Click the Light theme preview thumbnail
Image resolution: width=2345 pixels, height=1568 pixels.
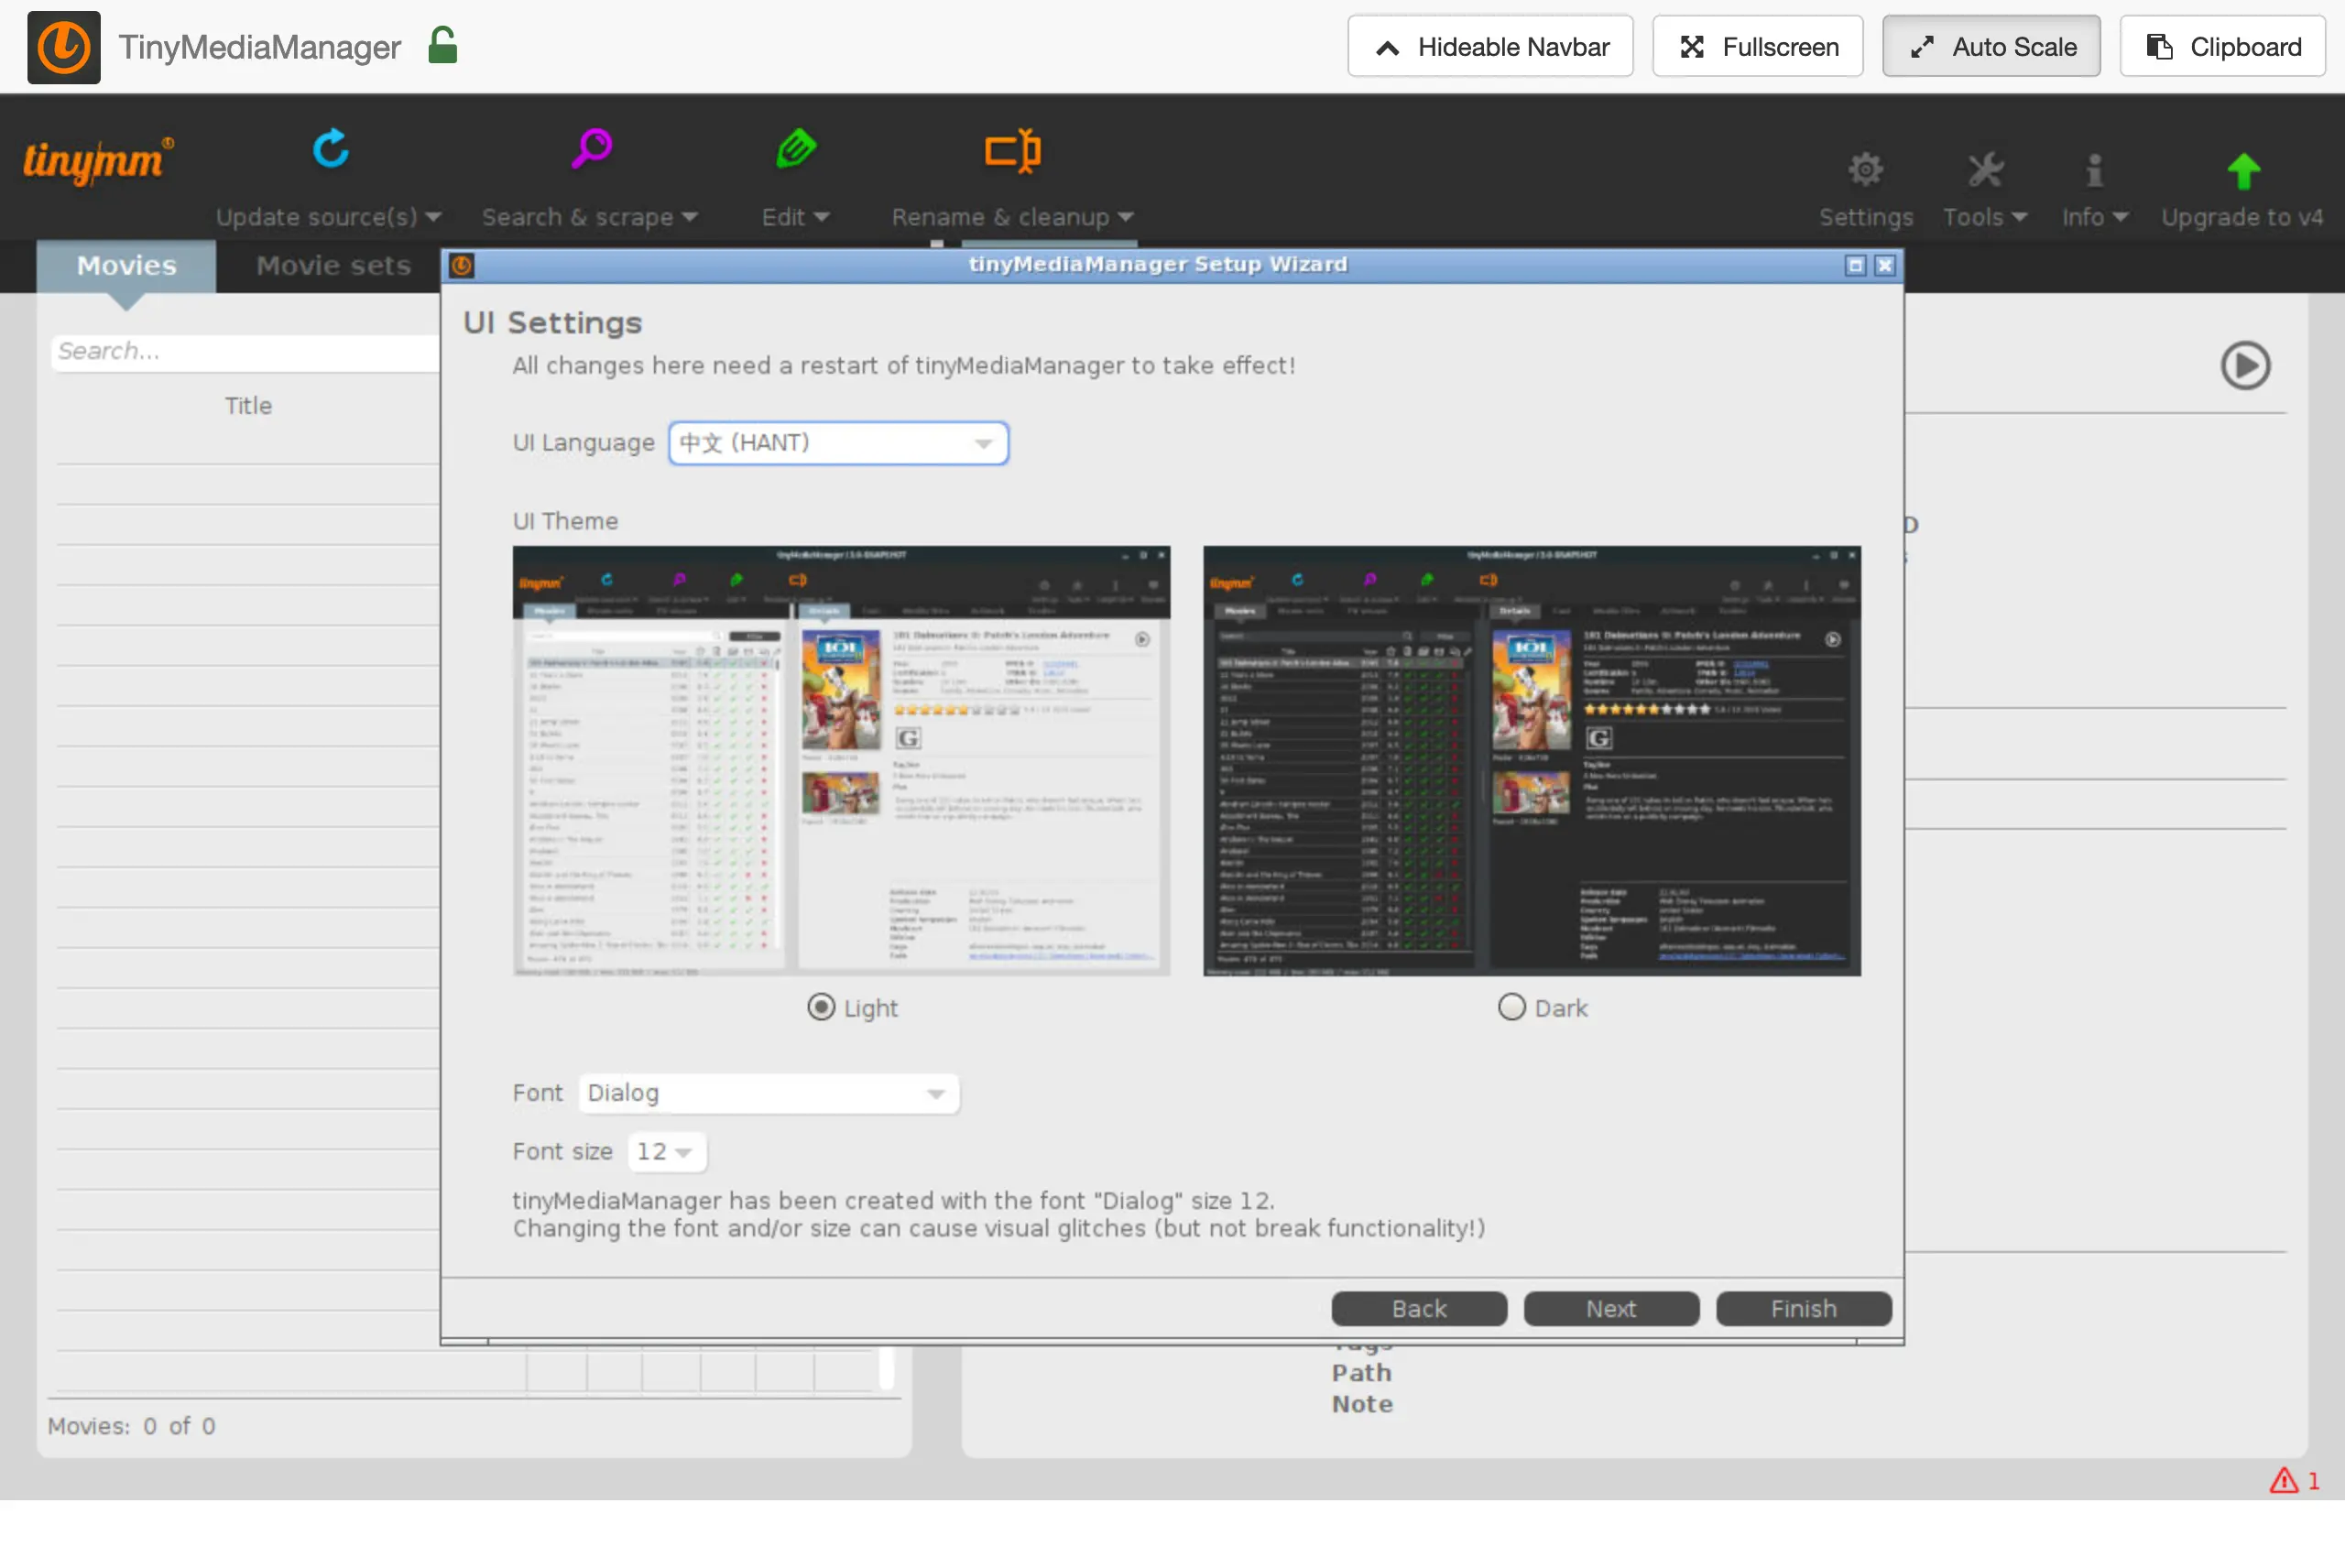click(841, 761)
